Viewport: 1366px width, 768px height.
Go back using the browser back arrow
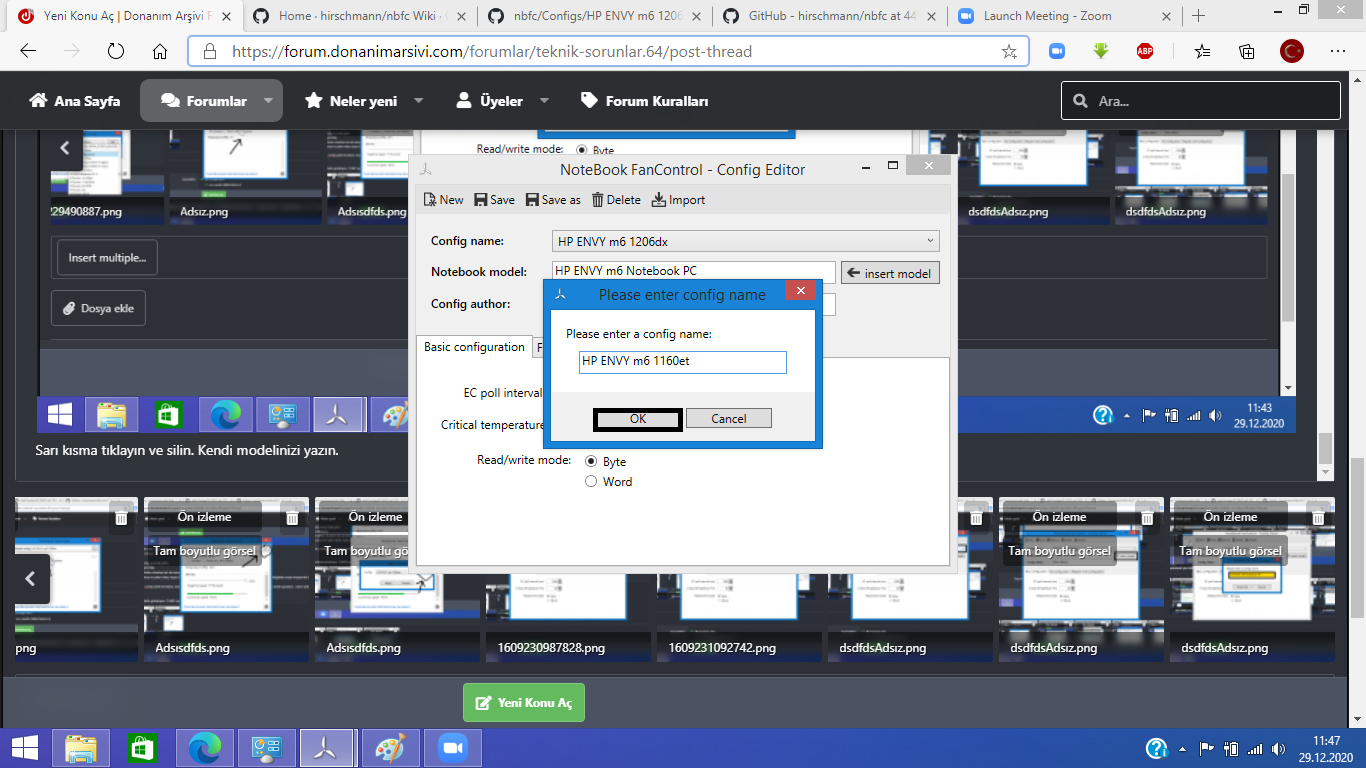point(28,52)
